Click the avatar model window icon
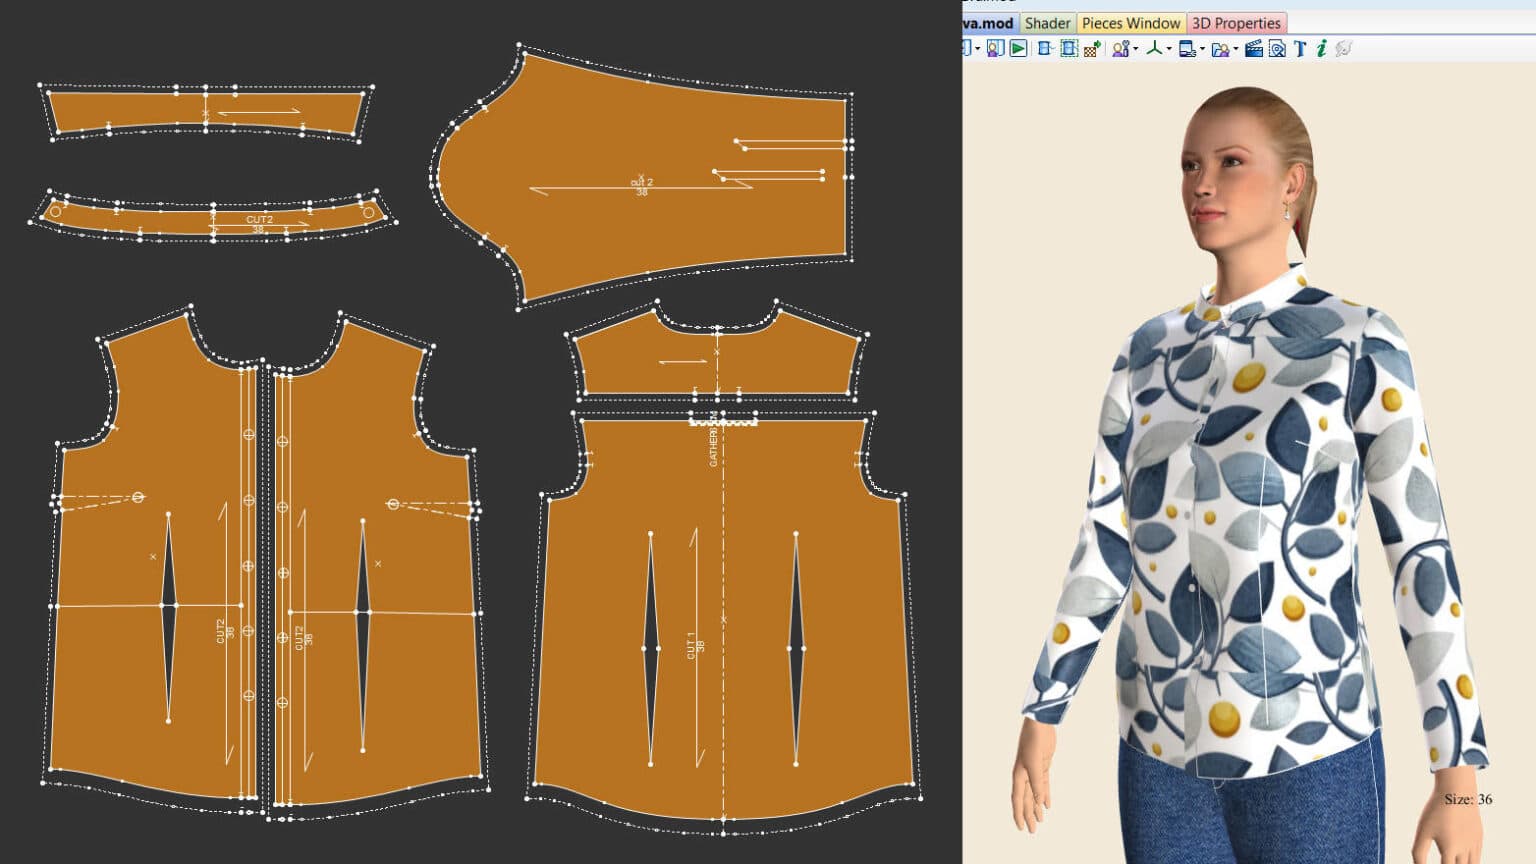This screenshot has height=864, width=1536. [x=994, y=48]
